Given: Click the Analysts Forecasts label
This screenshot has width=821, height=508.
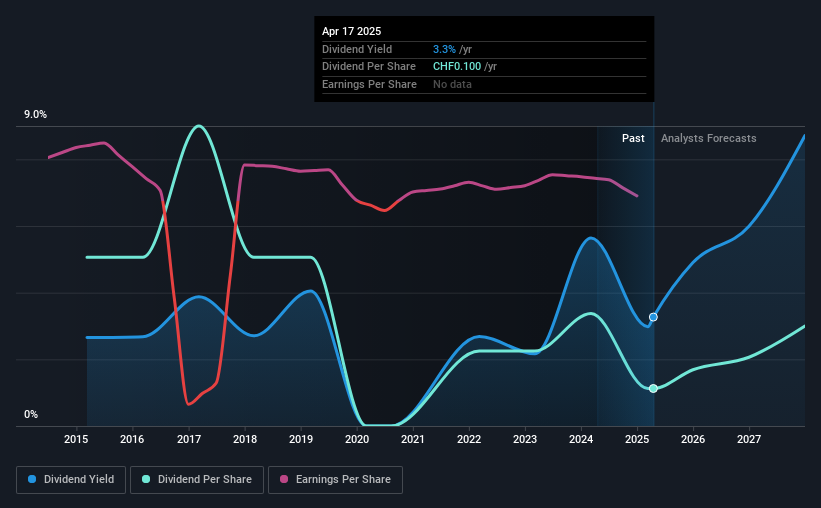Looking at the screenshot, I should 708,138.
